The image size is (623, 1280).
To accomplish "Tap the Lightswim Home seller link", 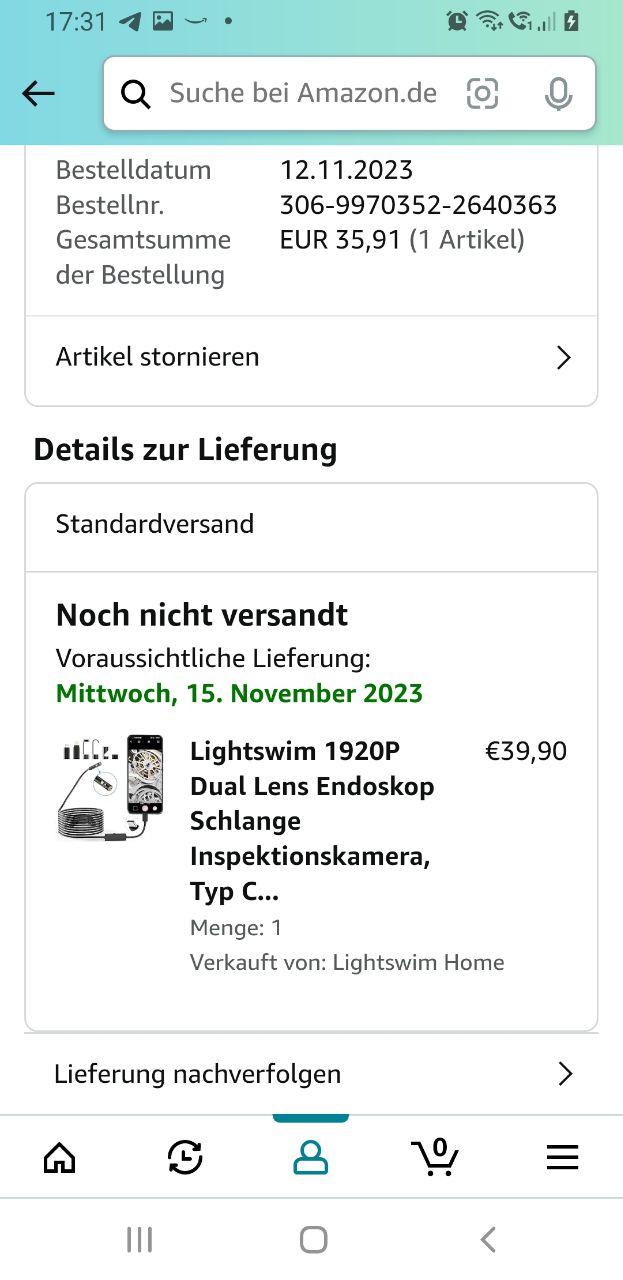I will (418, 963).
